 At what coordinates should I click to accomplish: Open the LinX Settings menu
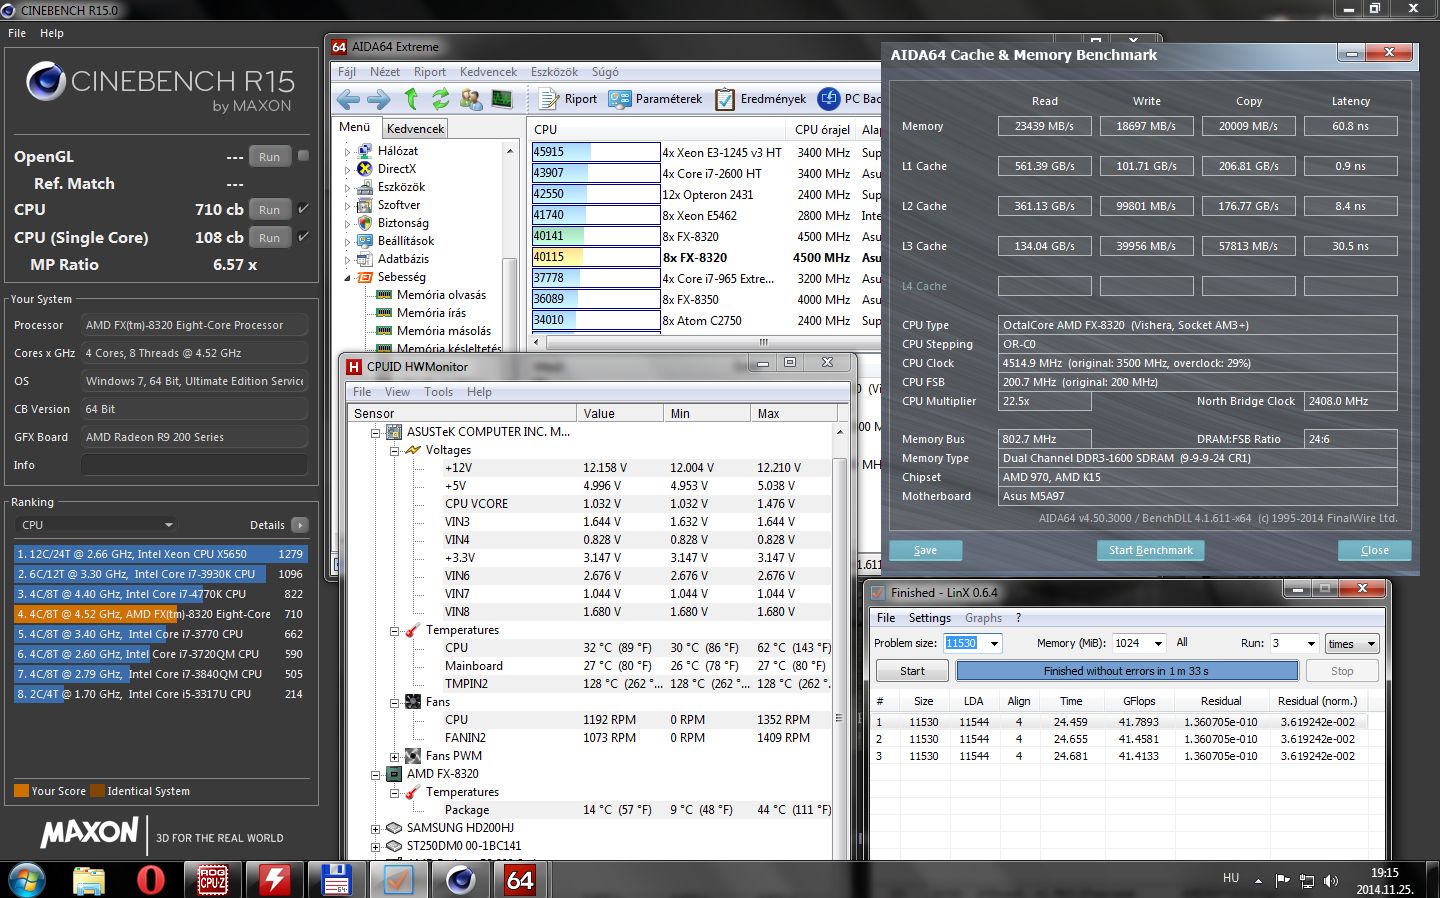click(x=929, y=618)
